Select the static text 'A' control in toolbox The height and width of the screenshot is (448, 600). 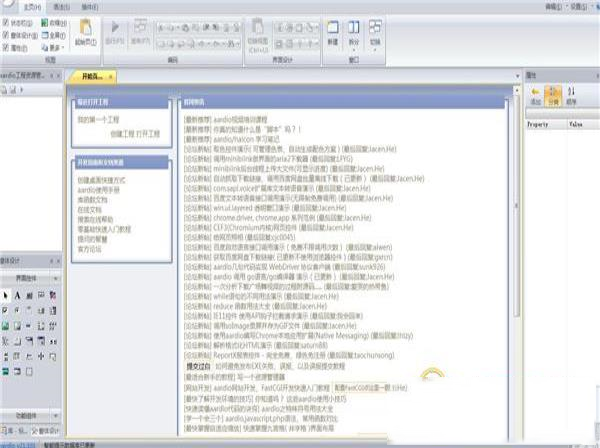(x=19, y=296)
